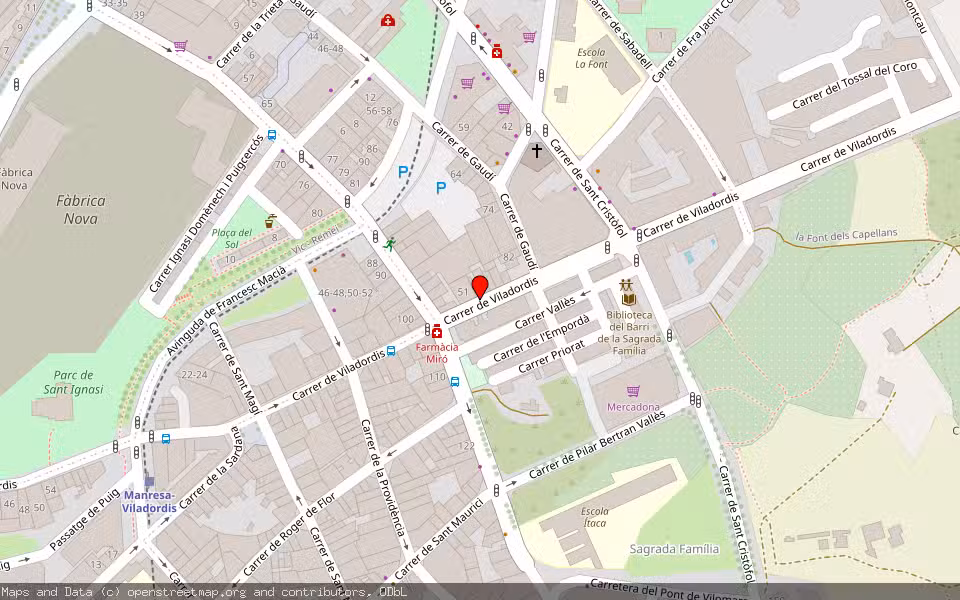Click the green pedestrian crossing figure icon
The height and width of the screenshot is (600, 960).
[x=390, y=245]
